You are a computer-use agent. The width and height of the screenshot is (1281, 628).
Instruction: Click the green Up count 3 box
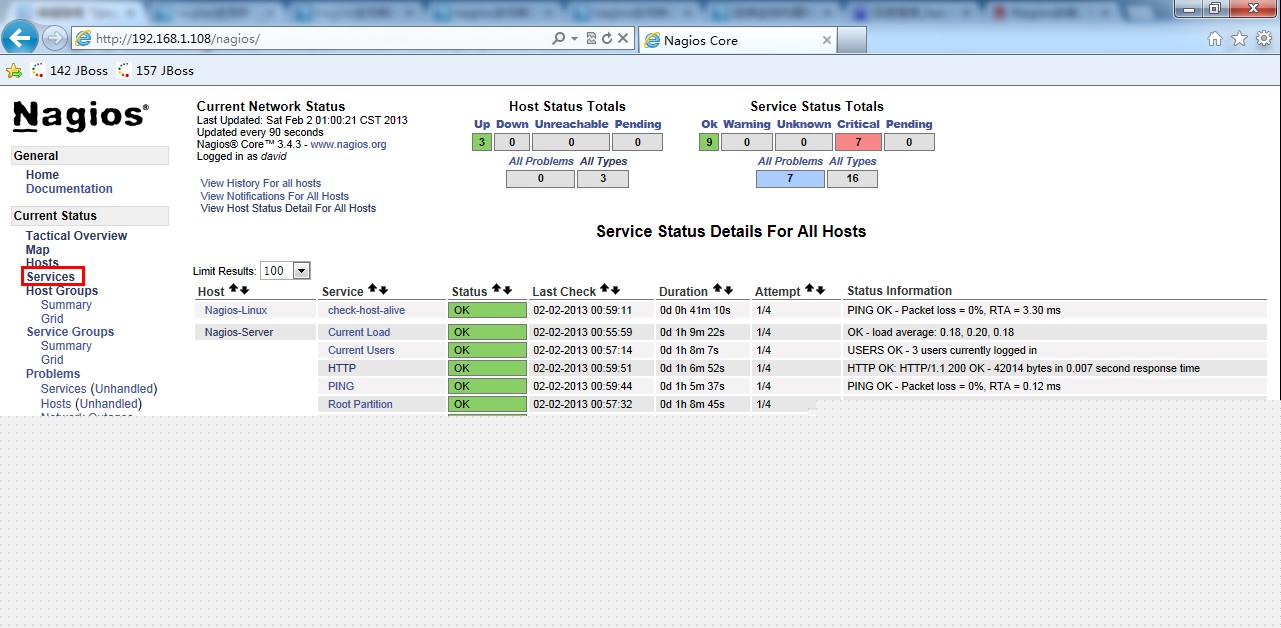point(482,142)
